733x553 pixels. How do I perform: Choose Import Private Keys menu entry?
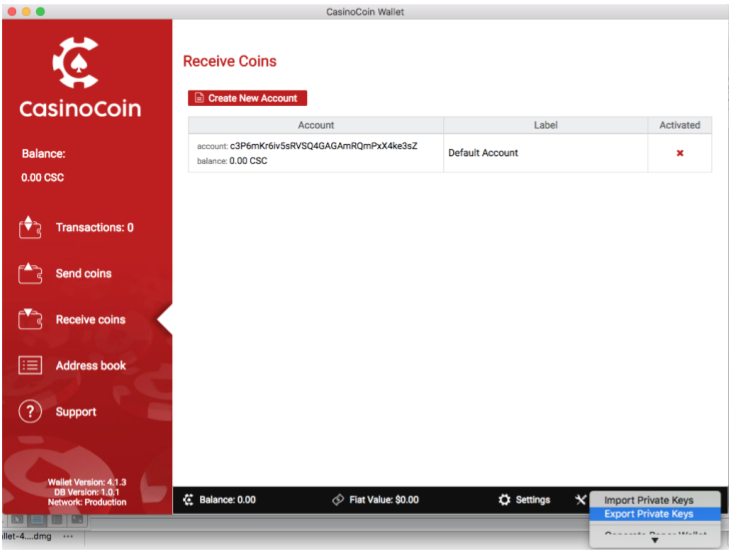coord(654,500)
